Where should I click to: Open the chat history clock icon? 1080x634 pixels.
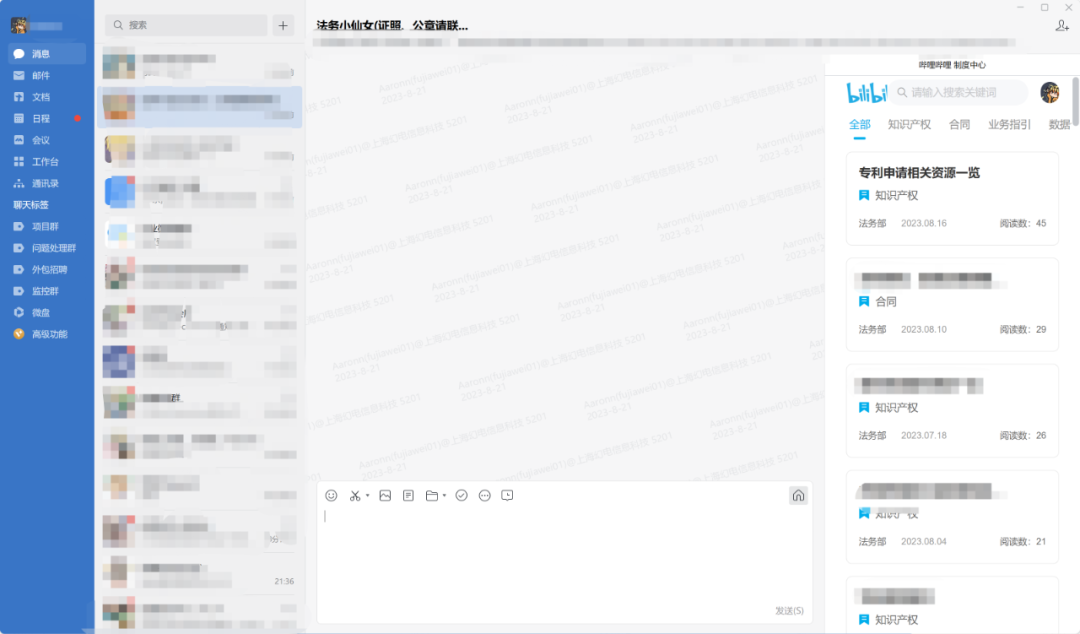coord(508,495)
